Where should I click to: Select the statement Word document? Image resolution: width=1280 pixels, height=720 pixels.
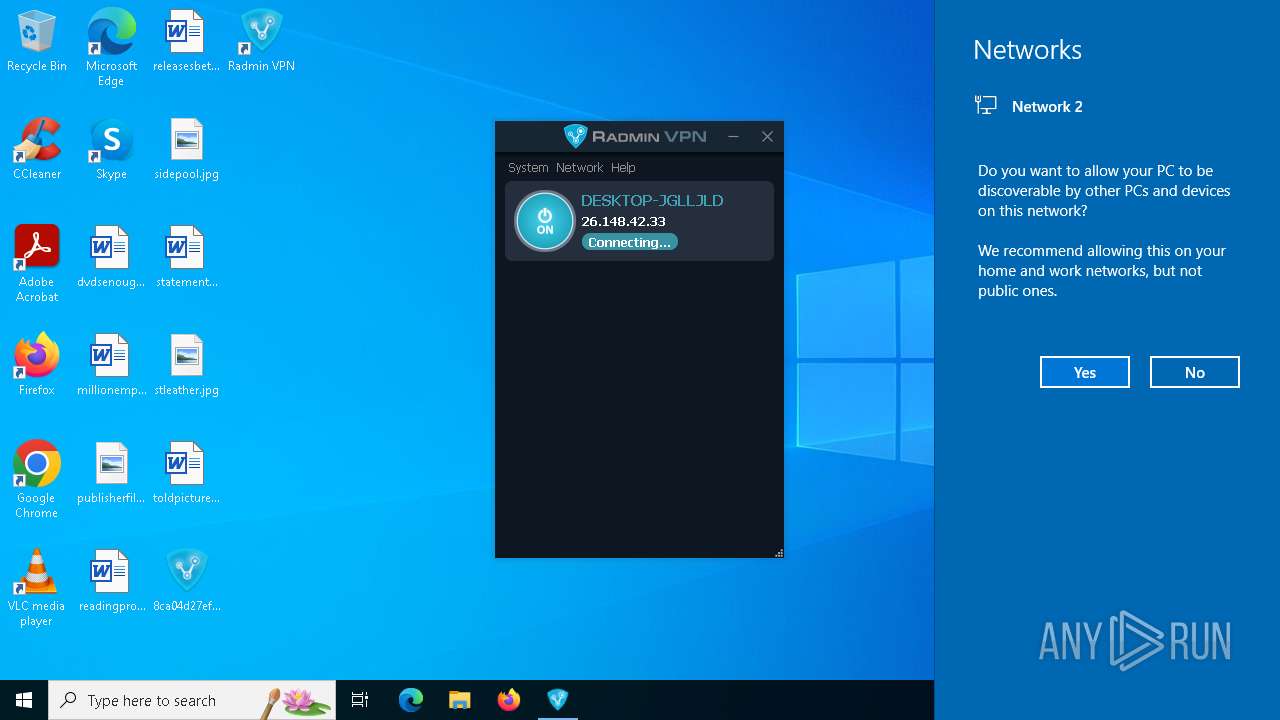pos(186,258)
